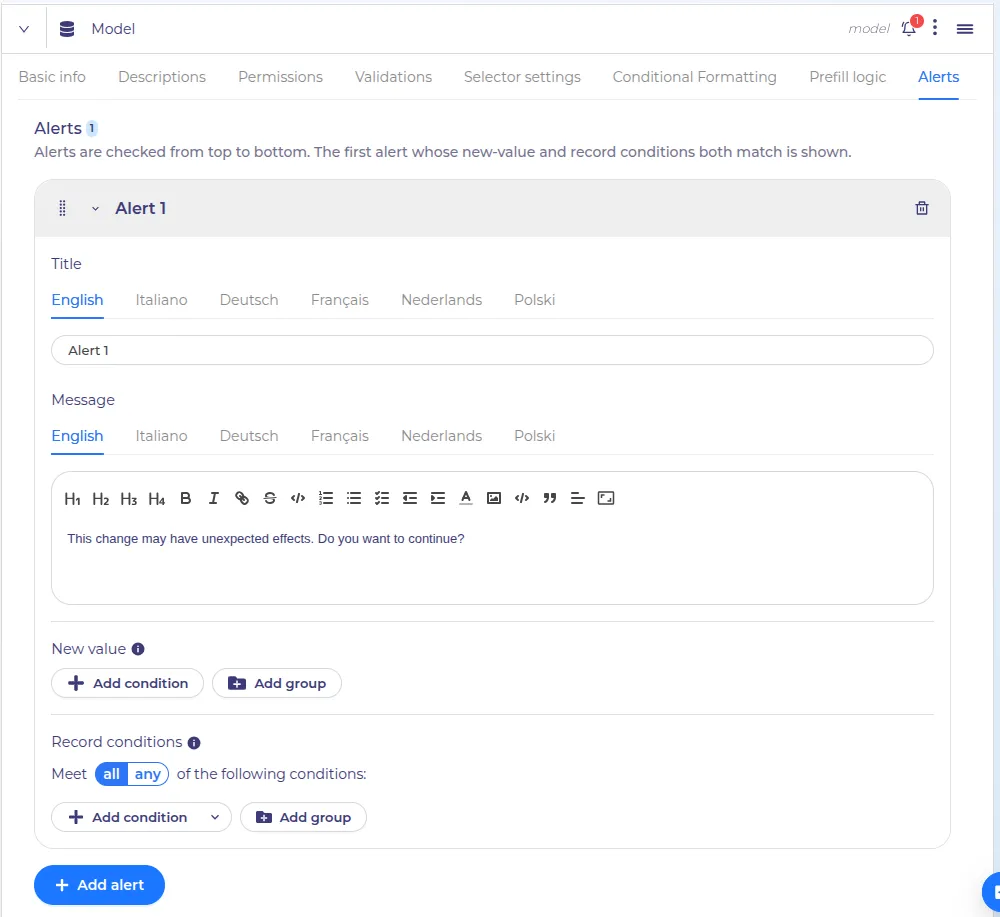
Task: Show the Record conditions info tooltip
Action: click(x=194, y=743)
